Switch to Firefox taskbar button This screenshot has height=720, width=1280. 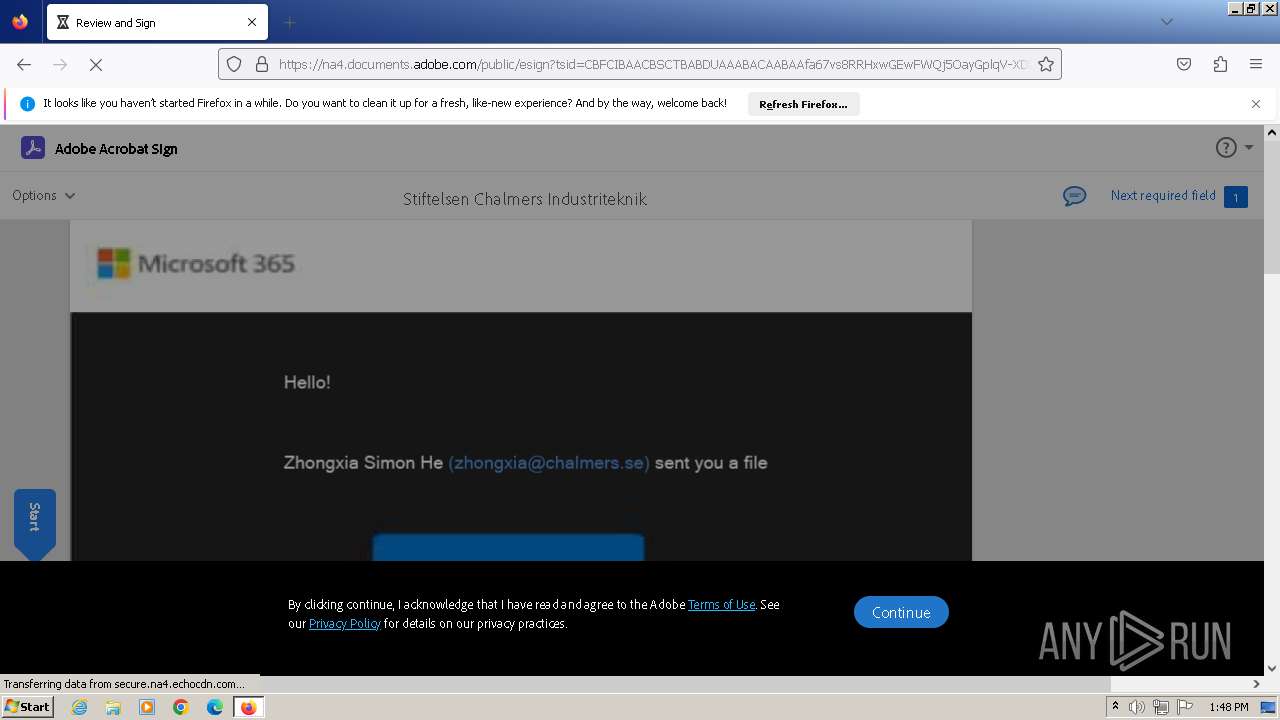[248, 707]
